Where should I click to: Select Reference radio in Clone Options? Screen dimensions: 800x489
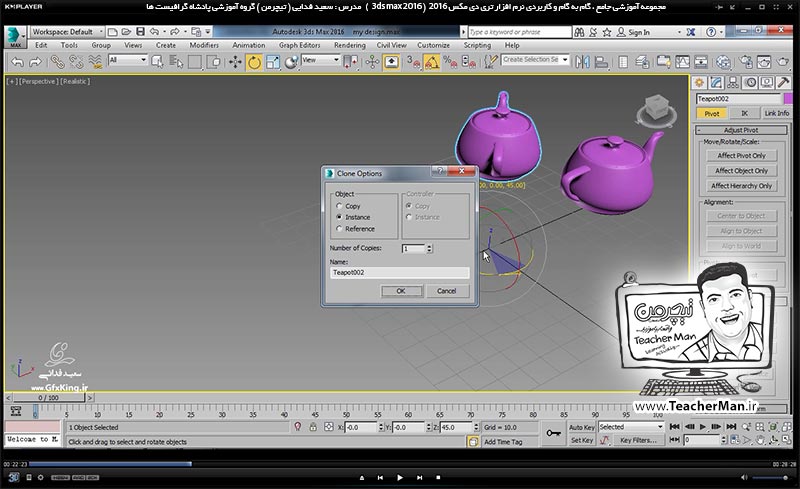(x=339, y=229)
